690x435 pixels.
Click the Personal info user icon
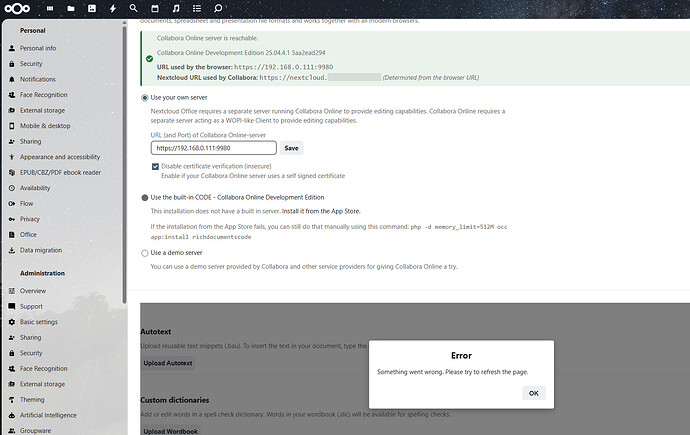(12, 48)
